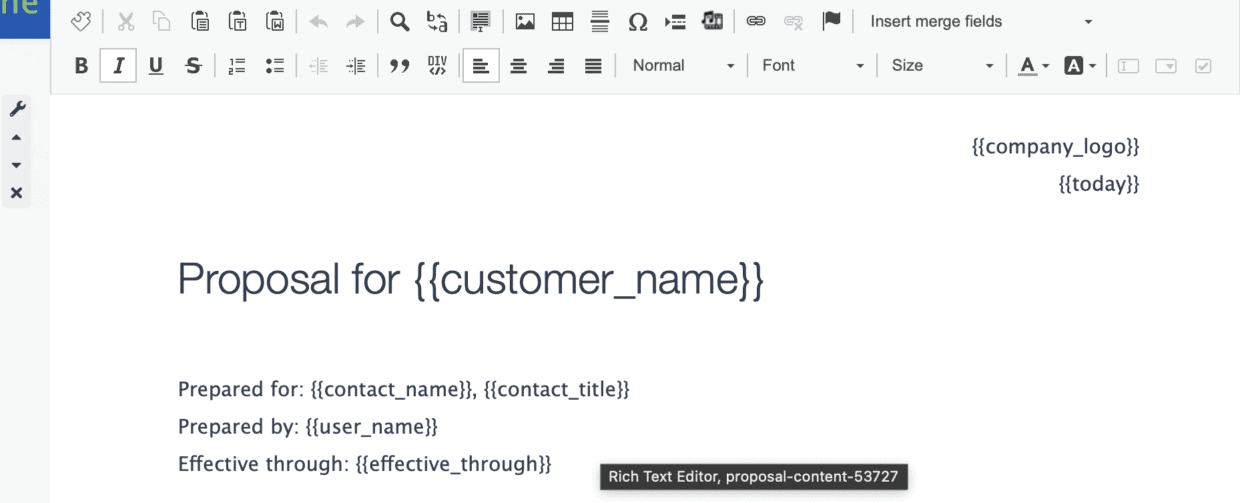The image size is (1240, 503).
Task: Redo with the forward arrow icon
Action: pos(355,22)
